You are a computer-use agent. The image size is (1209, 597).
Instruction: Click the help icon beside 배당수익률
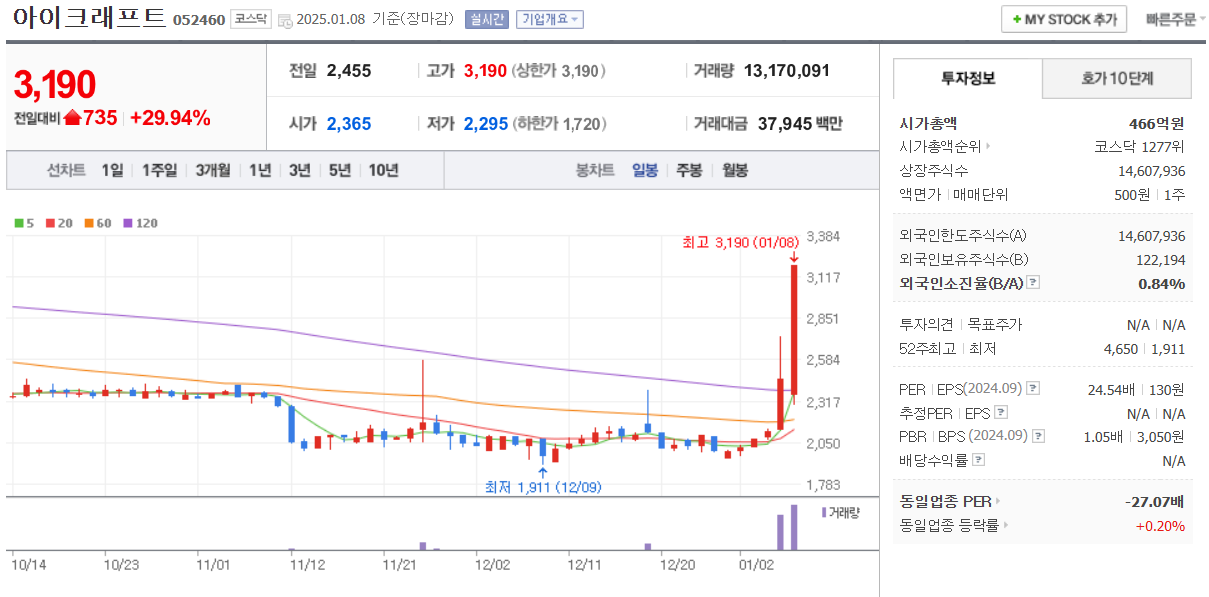coord(979,460)
